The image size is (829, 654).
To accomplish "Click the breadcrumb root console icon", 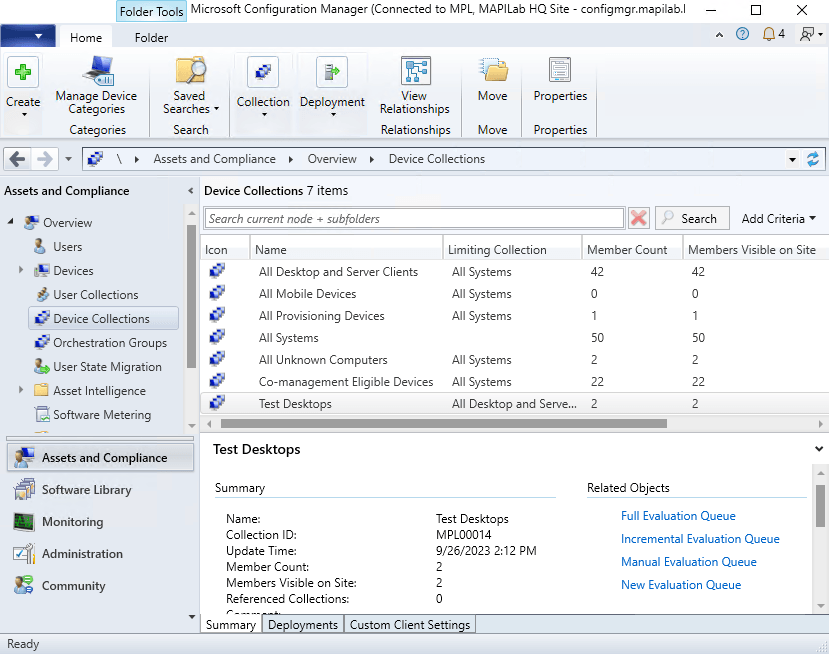I will (96, 159).
